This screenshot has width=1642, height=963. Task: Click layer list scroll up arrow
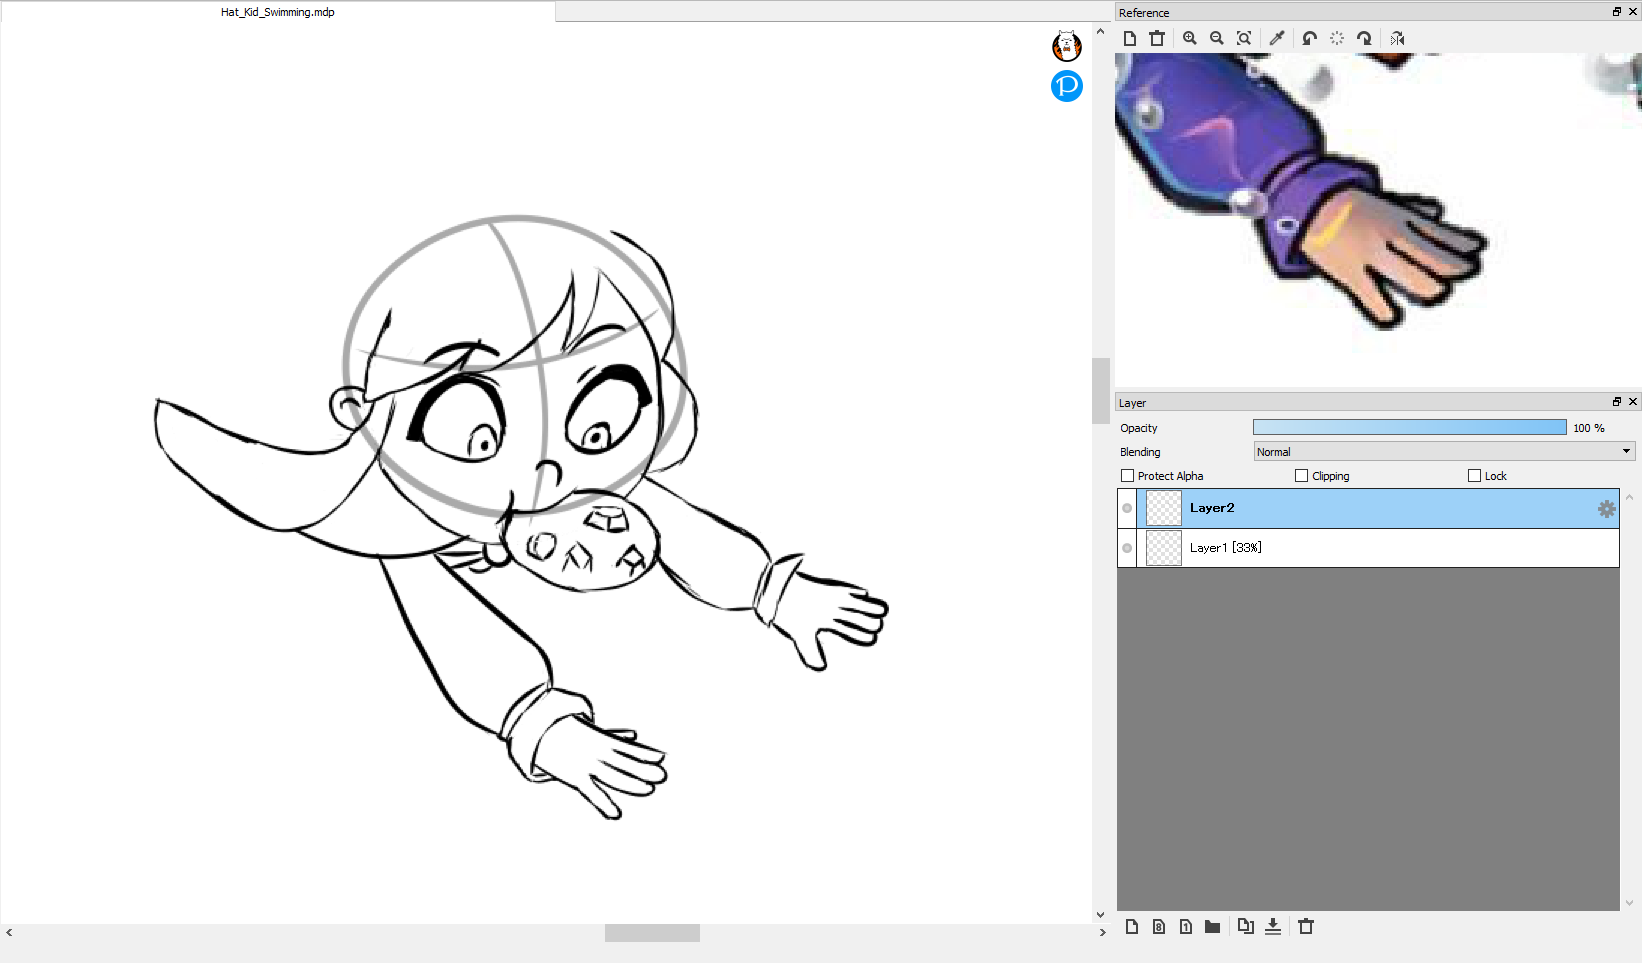pyautogui.click(x=1629, y=497)
